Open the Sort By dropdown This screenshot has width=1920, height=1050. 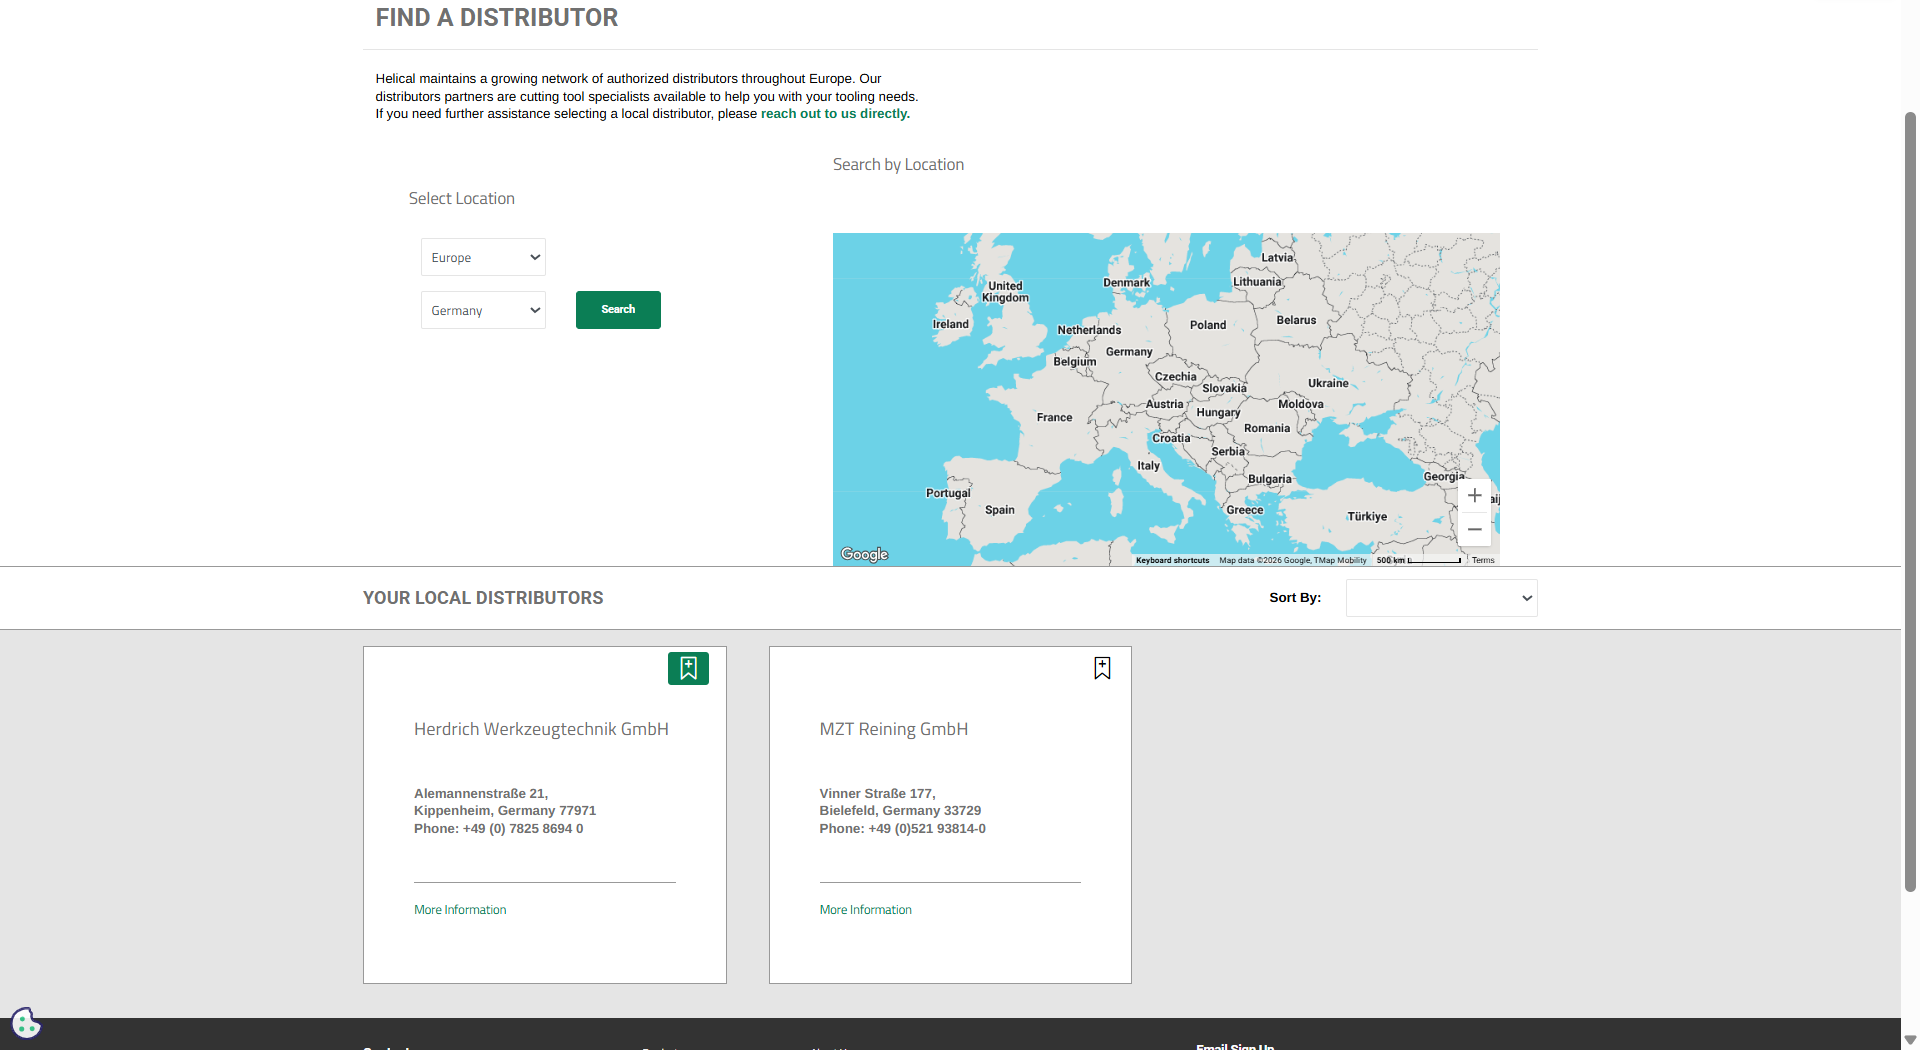(x=1441, y=598)
